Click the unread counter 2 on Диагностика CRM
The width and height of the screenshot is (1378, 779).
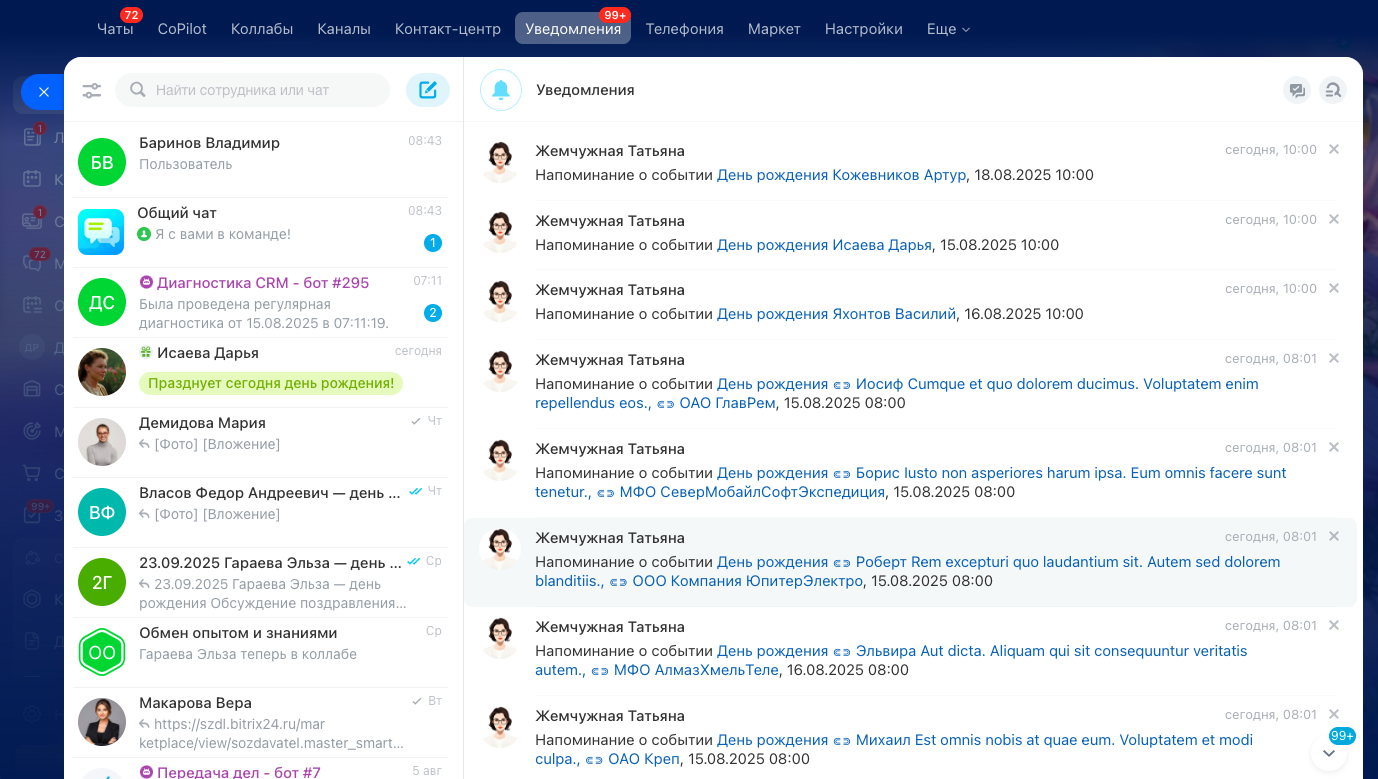pyautogui.click(x=433, y=313)
